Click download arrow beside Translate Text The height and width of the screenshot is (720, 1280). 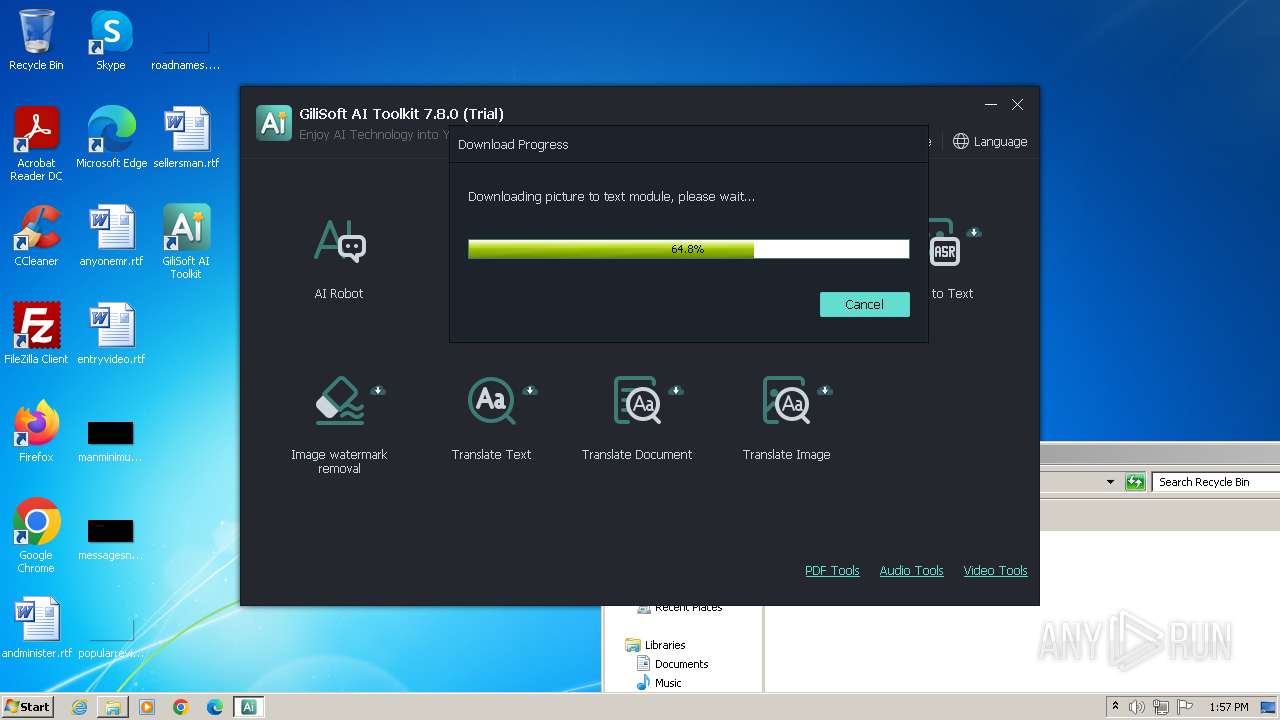pyautogui.click(x=530, y=390)
